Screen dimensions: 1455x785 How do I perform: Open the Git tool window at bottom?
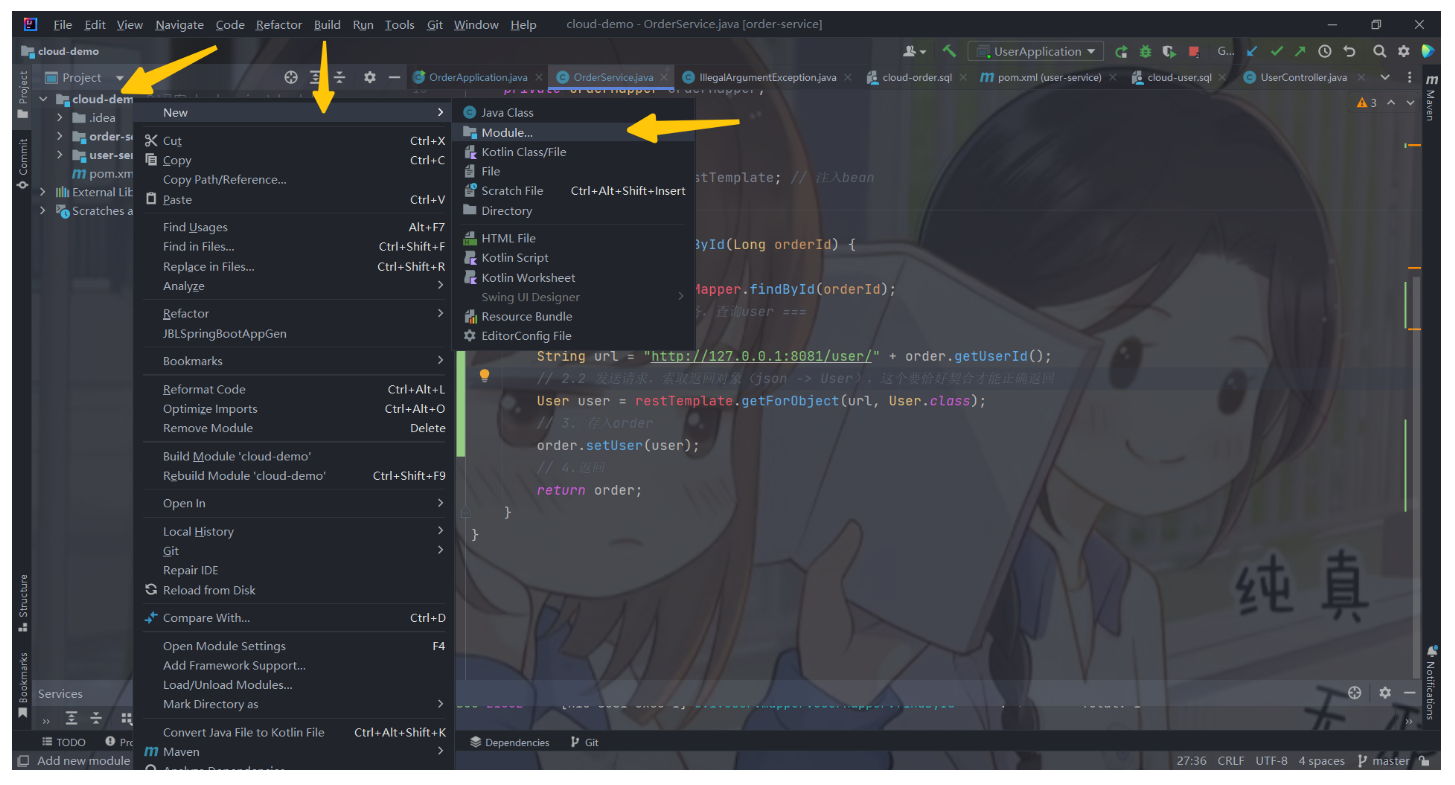pyautogui.click(x=585, y=742)
